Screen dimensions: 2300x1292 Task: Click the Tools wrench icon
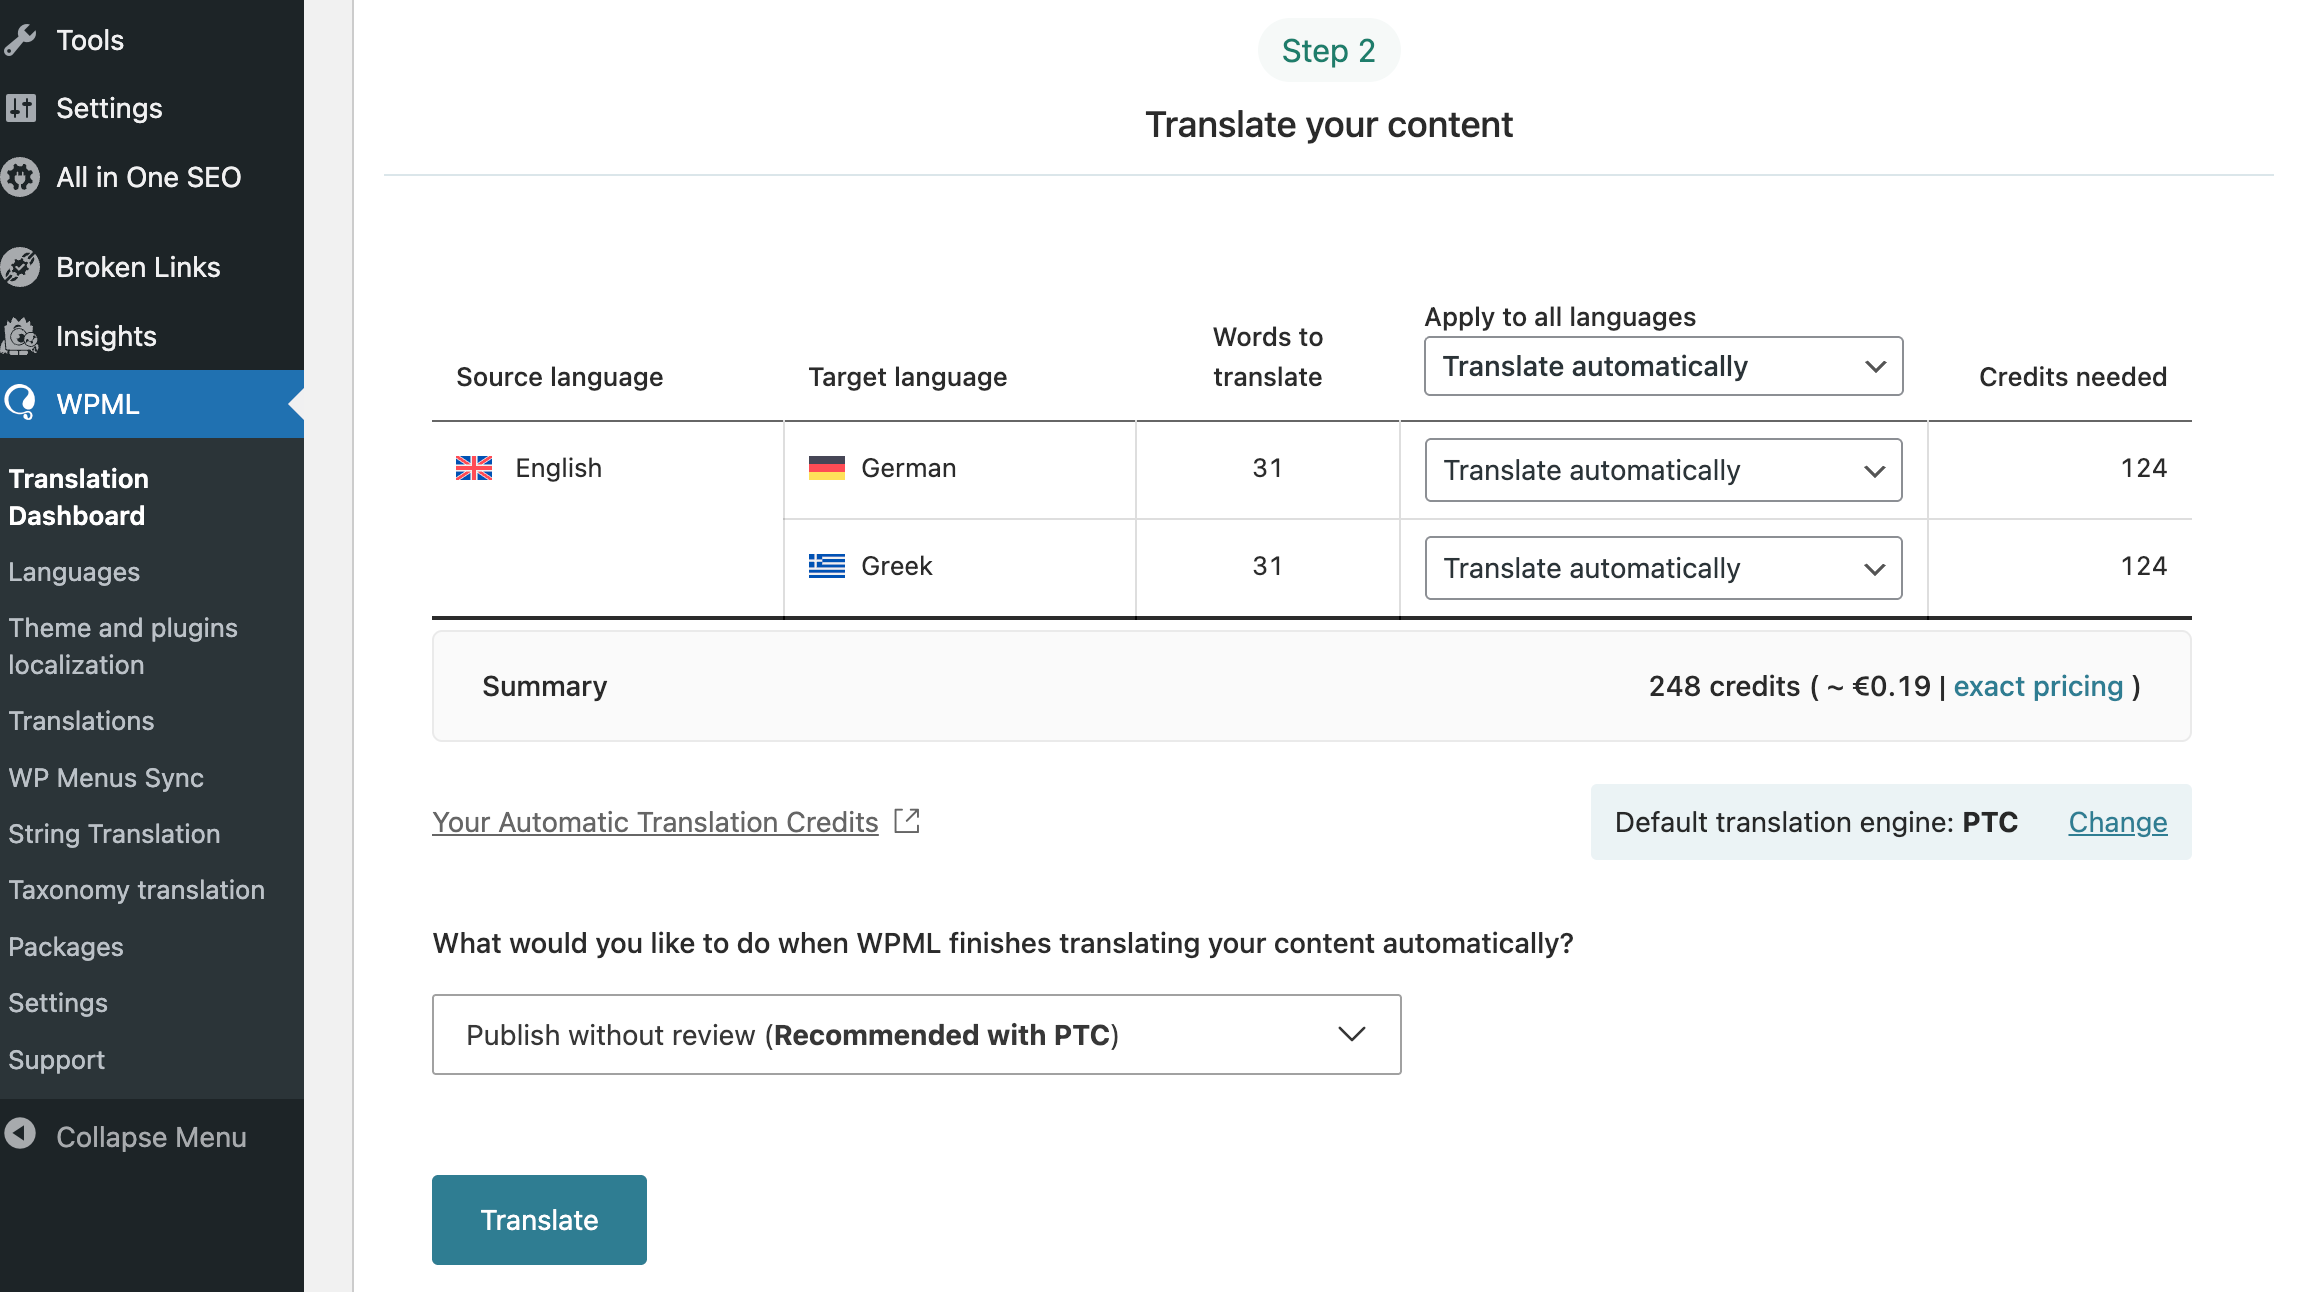20,40
